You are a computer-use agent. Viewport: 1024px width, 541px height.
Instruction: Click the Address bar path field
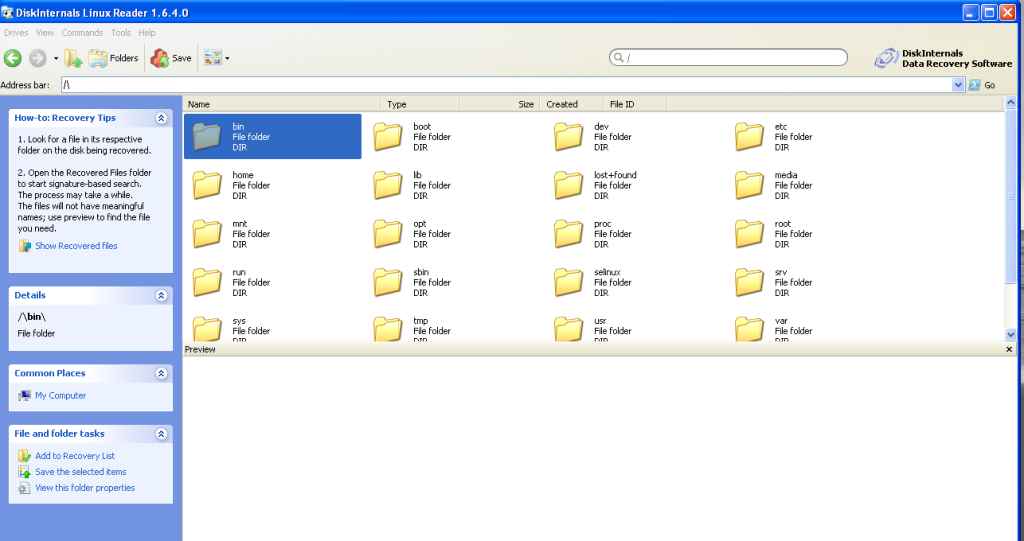(x=507, y=85)
